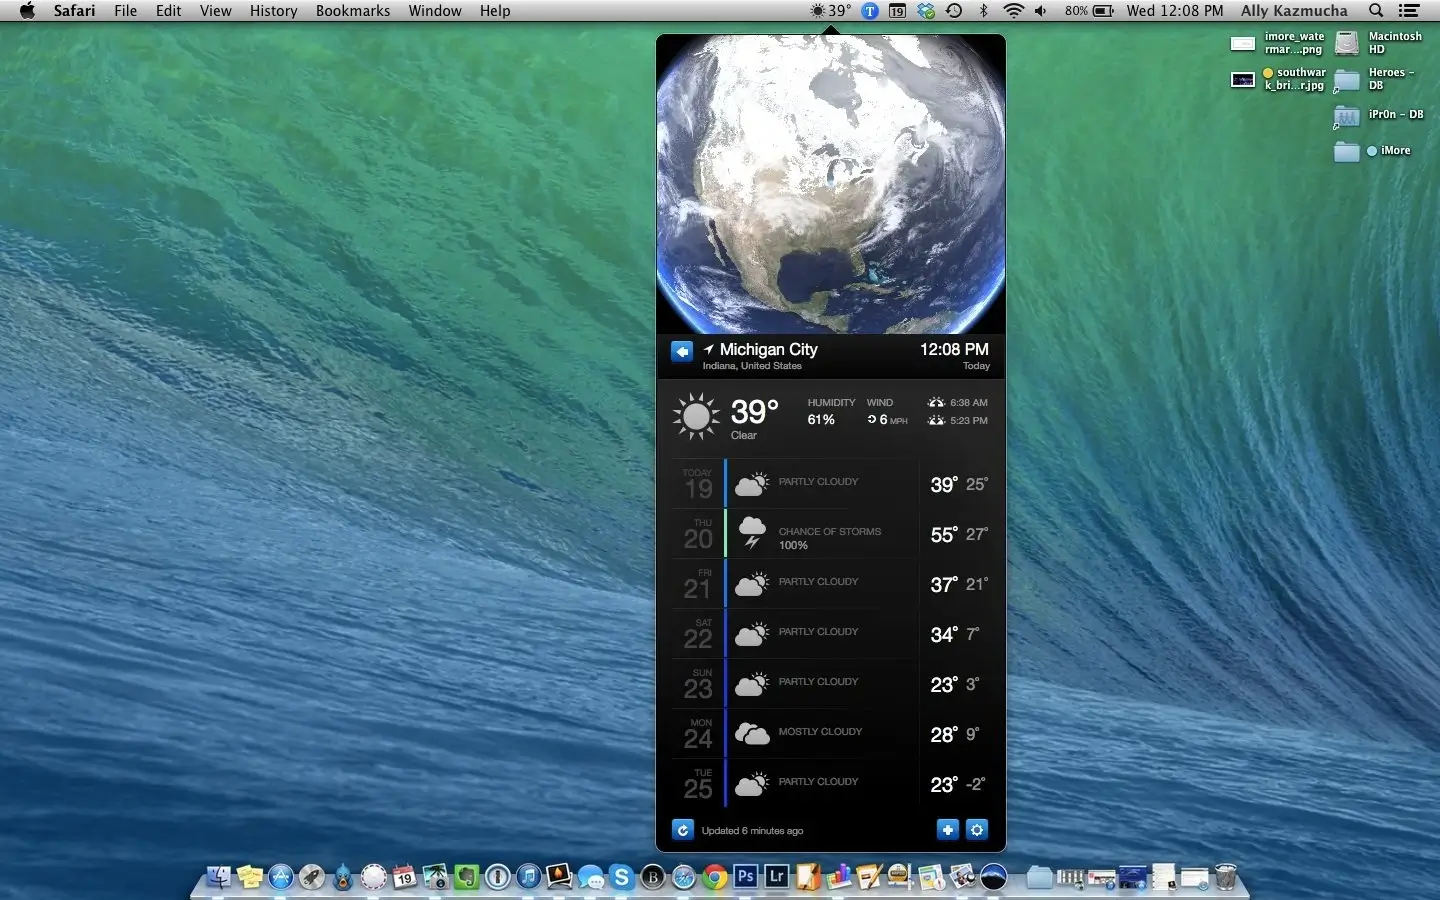Open Google Chrome in the dock

(x=715, y=877)
